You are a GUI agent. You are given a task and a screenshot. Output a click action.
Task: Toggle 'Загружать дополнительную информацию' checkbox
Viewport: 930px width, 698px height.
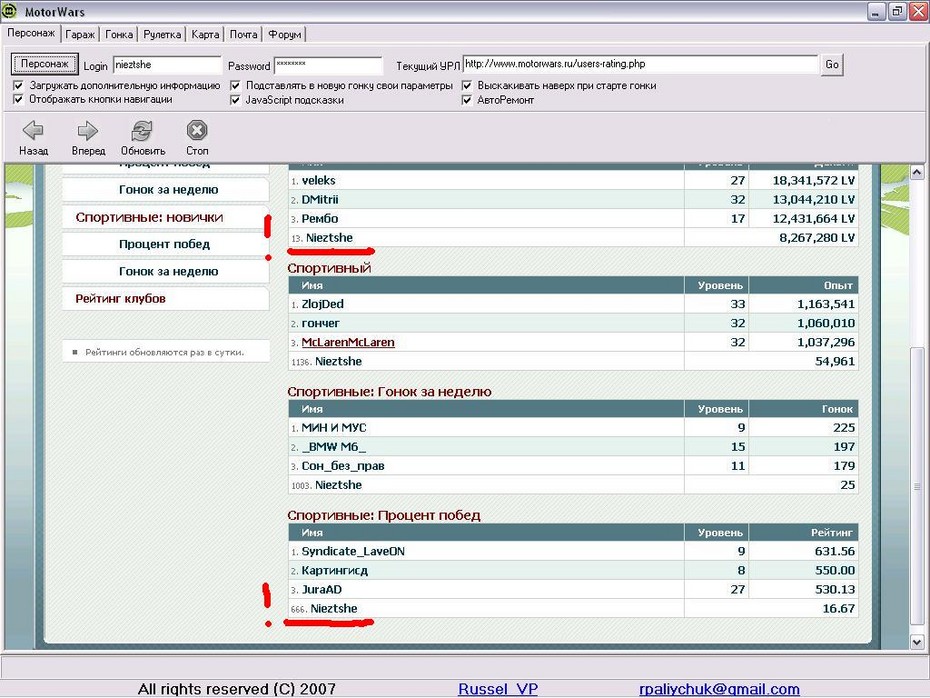coord(18,85)
